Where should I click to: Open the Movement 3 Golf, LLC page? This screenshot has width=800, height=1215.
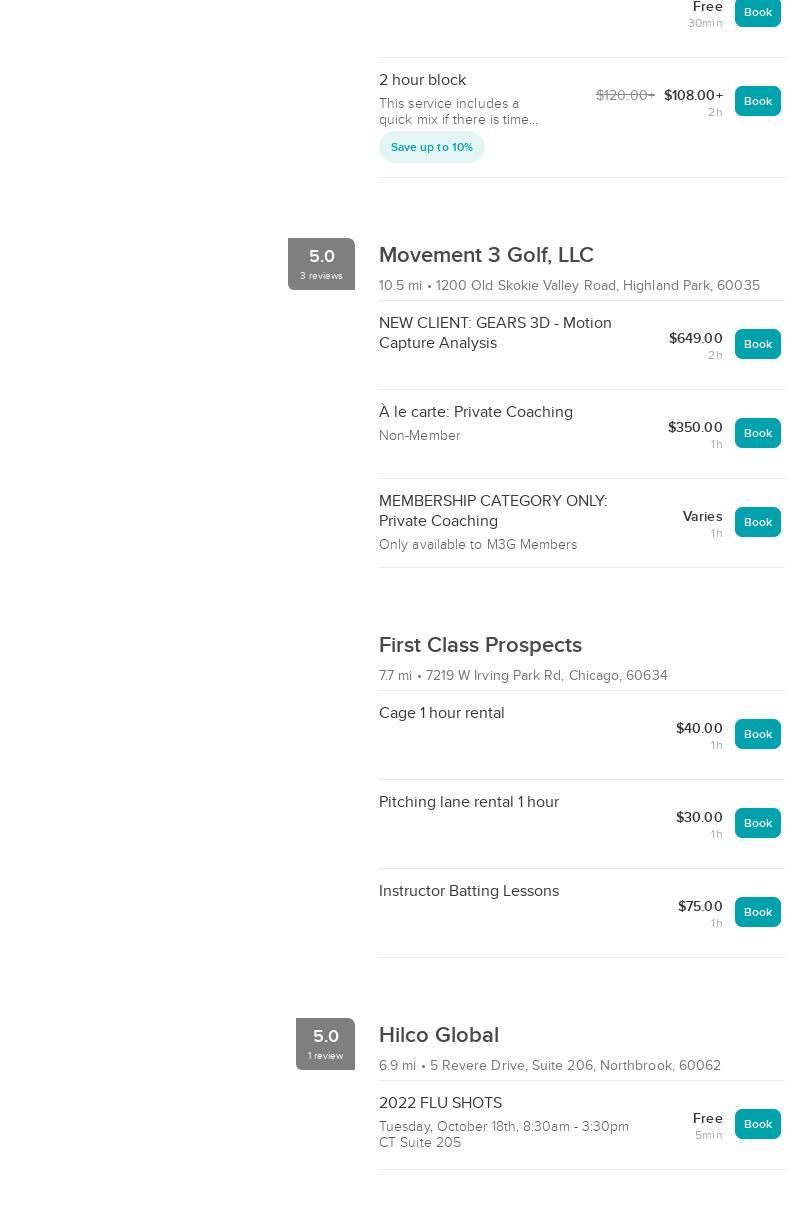(x=486, y=255)
